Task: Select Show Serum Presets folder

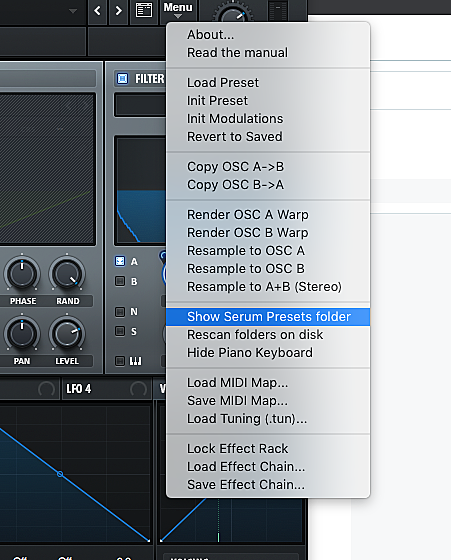Action: click(x=268, y=317)
